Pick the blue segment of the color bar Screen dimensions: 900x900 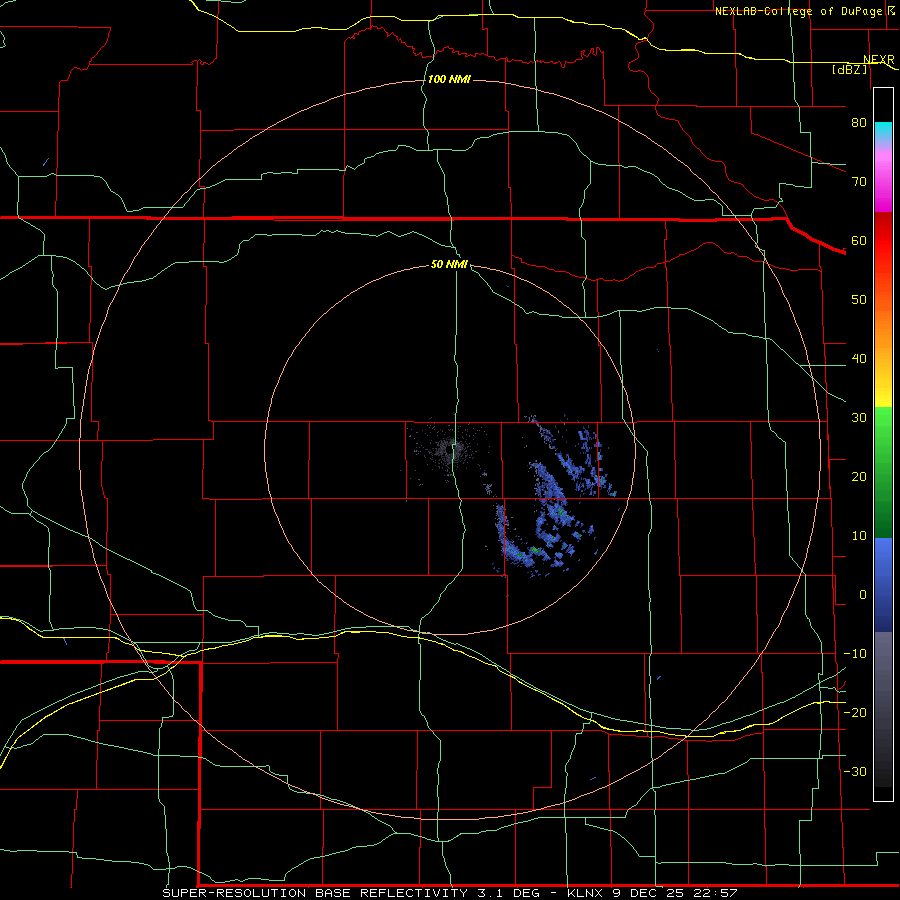pyautogui.click(x=883, y=584)
